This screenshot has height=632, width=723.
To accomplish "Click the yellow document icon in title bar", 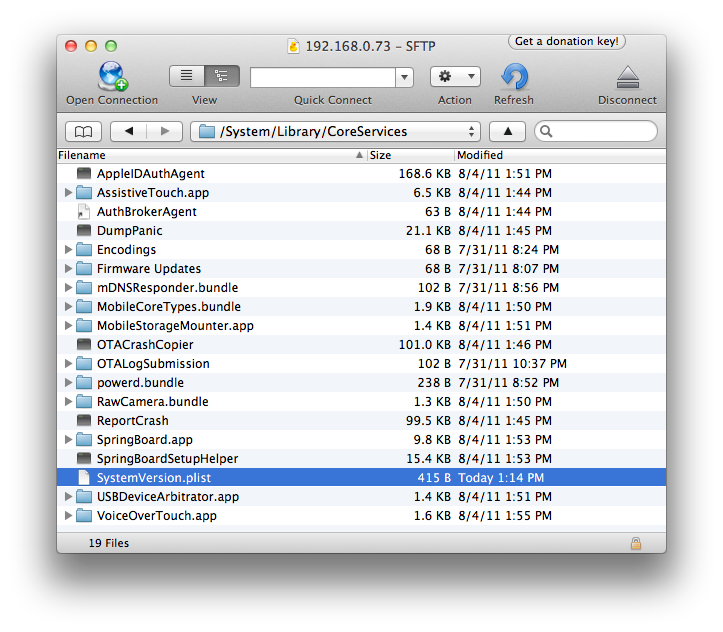I will point(293,46).
